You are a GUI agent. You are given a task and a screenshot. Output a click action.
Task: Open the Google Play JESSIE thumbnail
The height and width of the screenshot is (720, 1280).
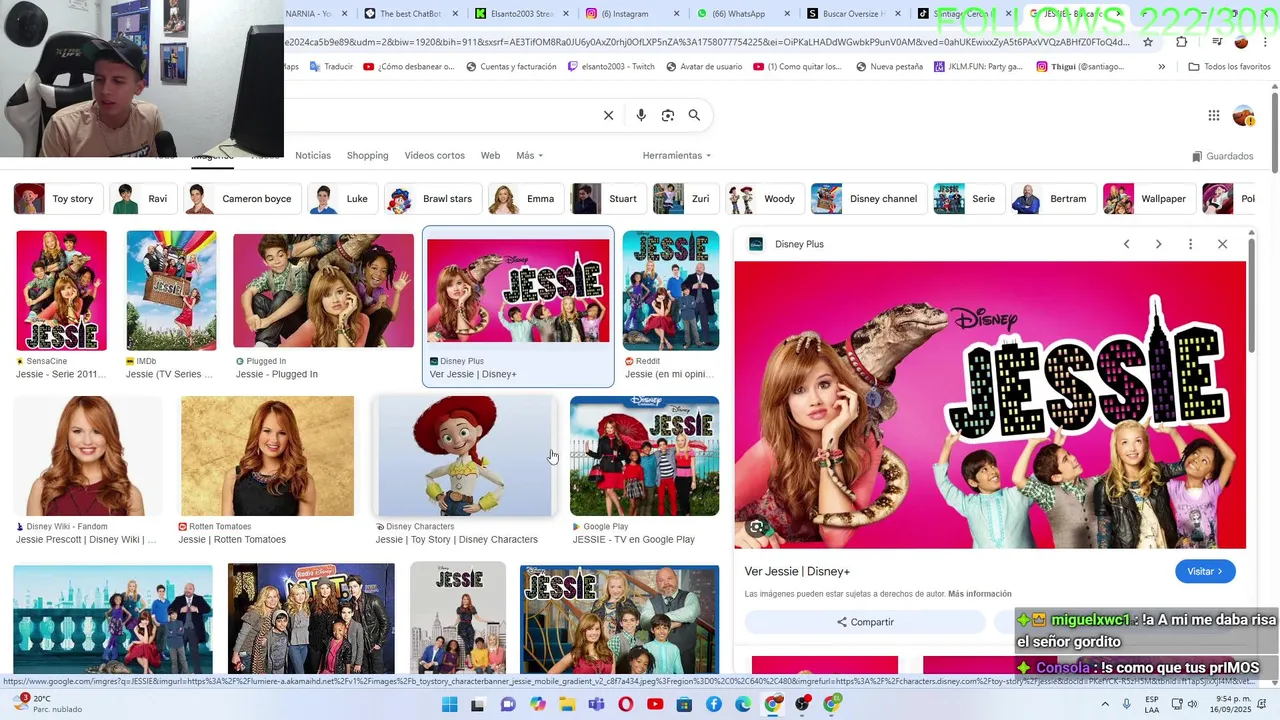click(644, 456)
